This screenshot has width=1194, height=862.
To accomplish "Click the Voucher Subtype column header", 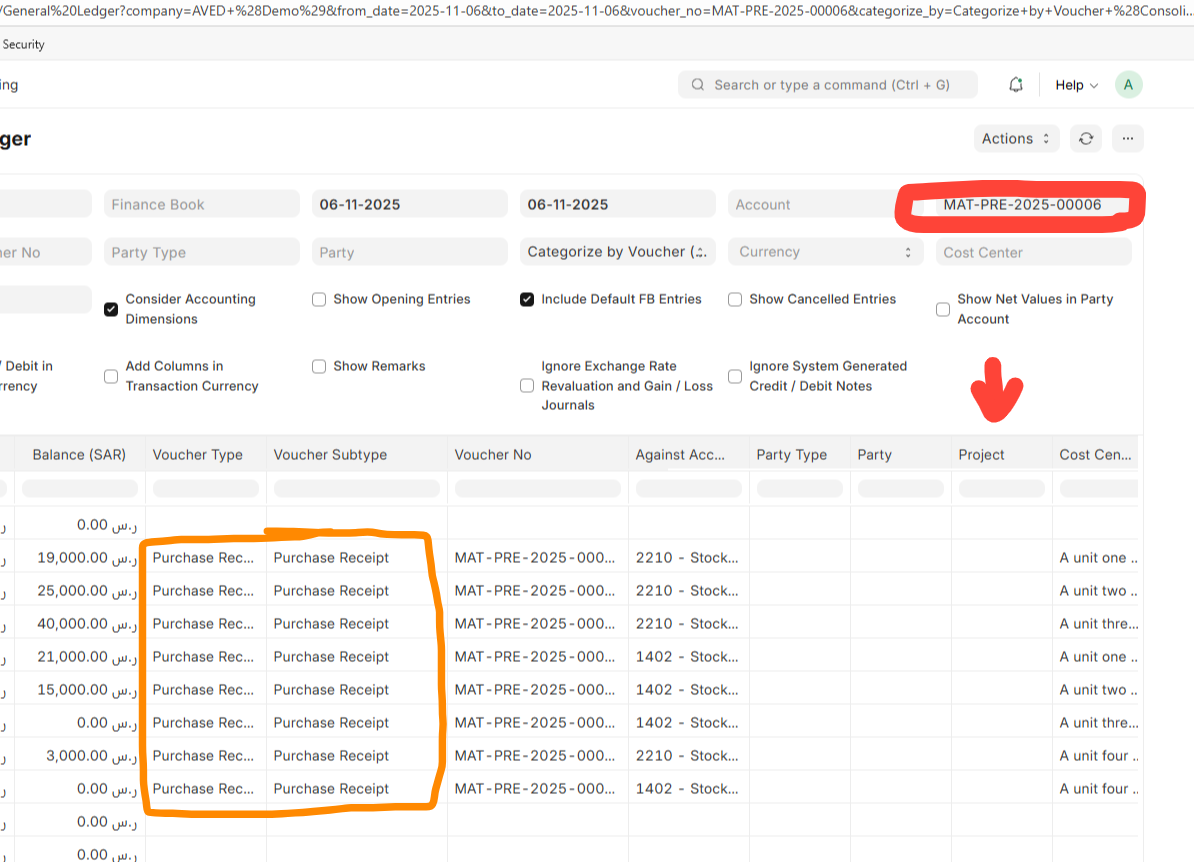I will pyautogui.click(x=330, y=454).
